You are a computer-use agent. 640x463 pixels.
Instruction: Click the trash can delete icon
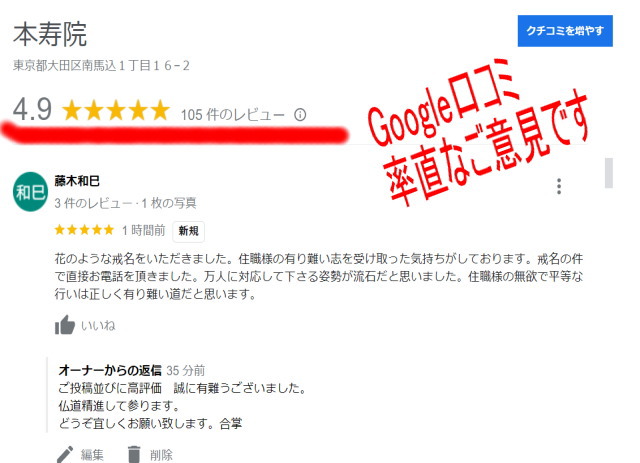133,454
